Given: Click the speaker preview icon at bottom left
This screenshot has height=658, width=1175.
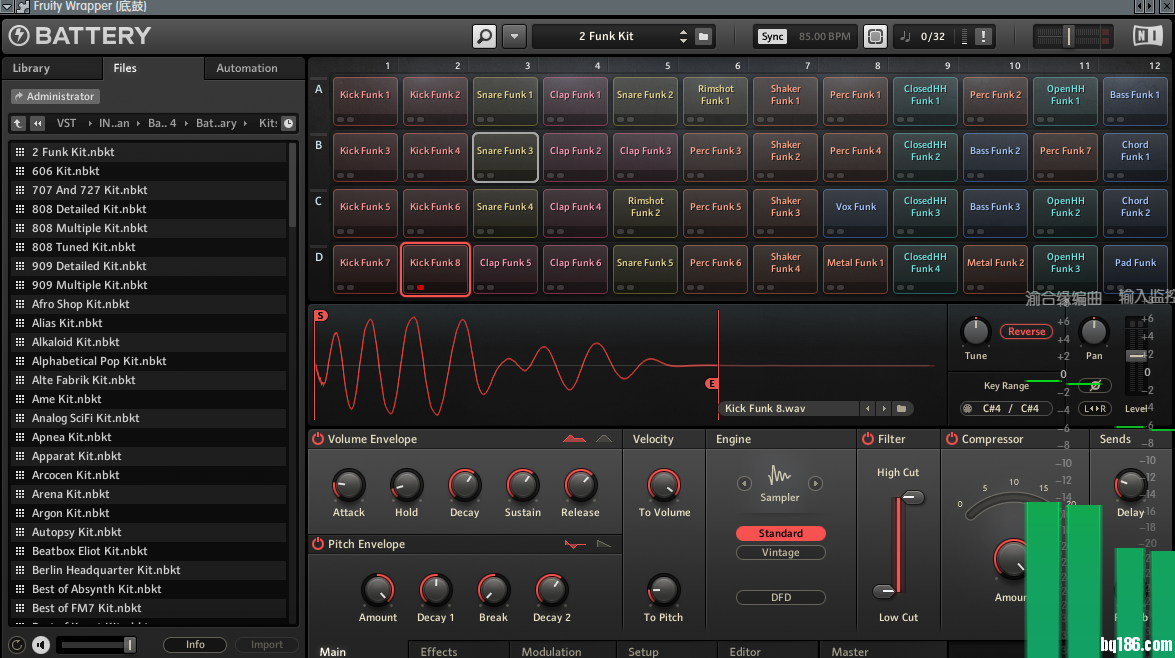Looking at the screenshot, I should 41,645.
